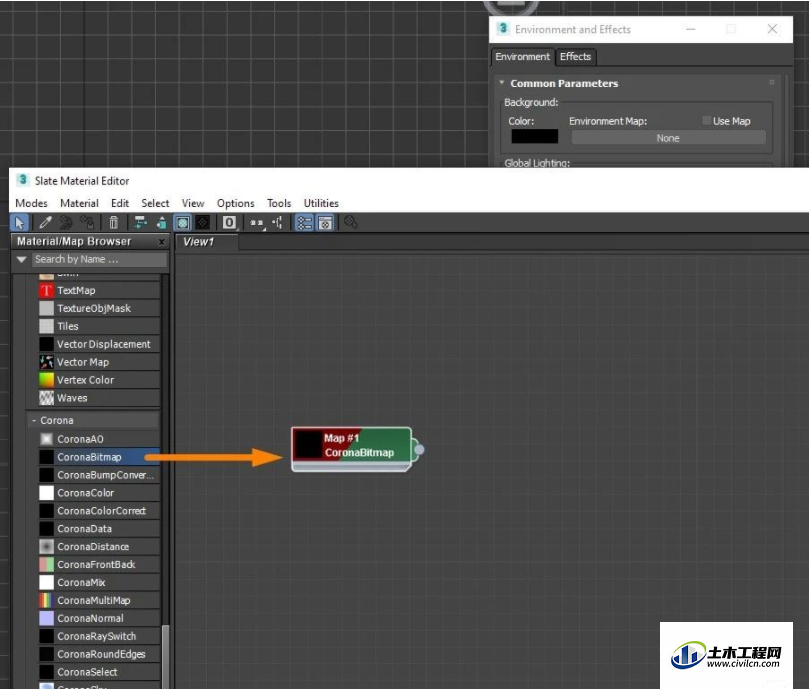Select the CoronaBumpConverter entry
This screenshot has height=689, width=809.
[99, 475]
